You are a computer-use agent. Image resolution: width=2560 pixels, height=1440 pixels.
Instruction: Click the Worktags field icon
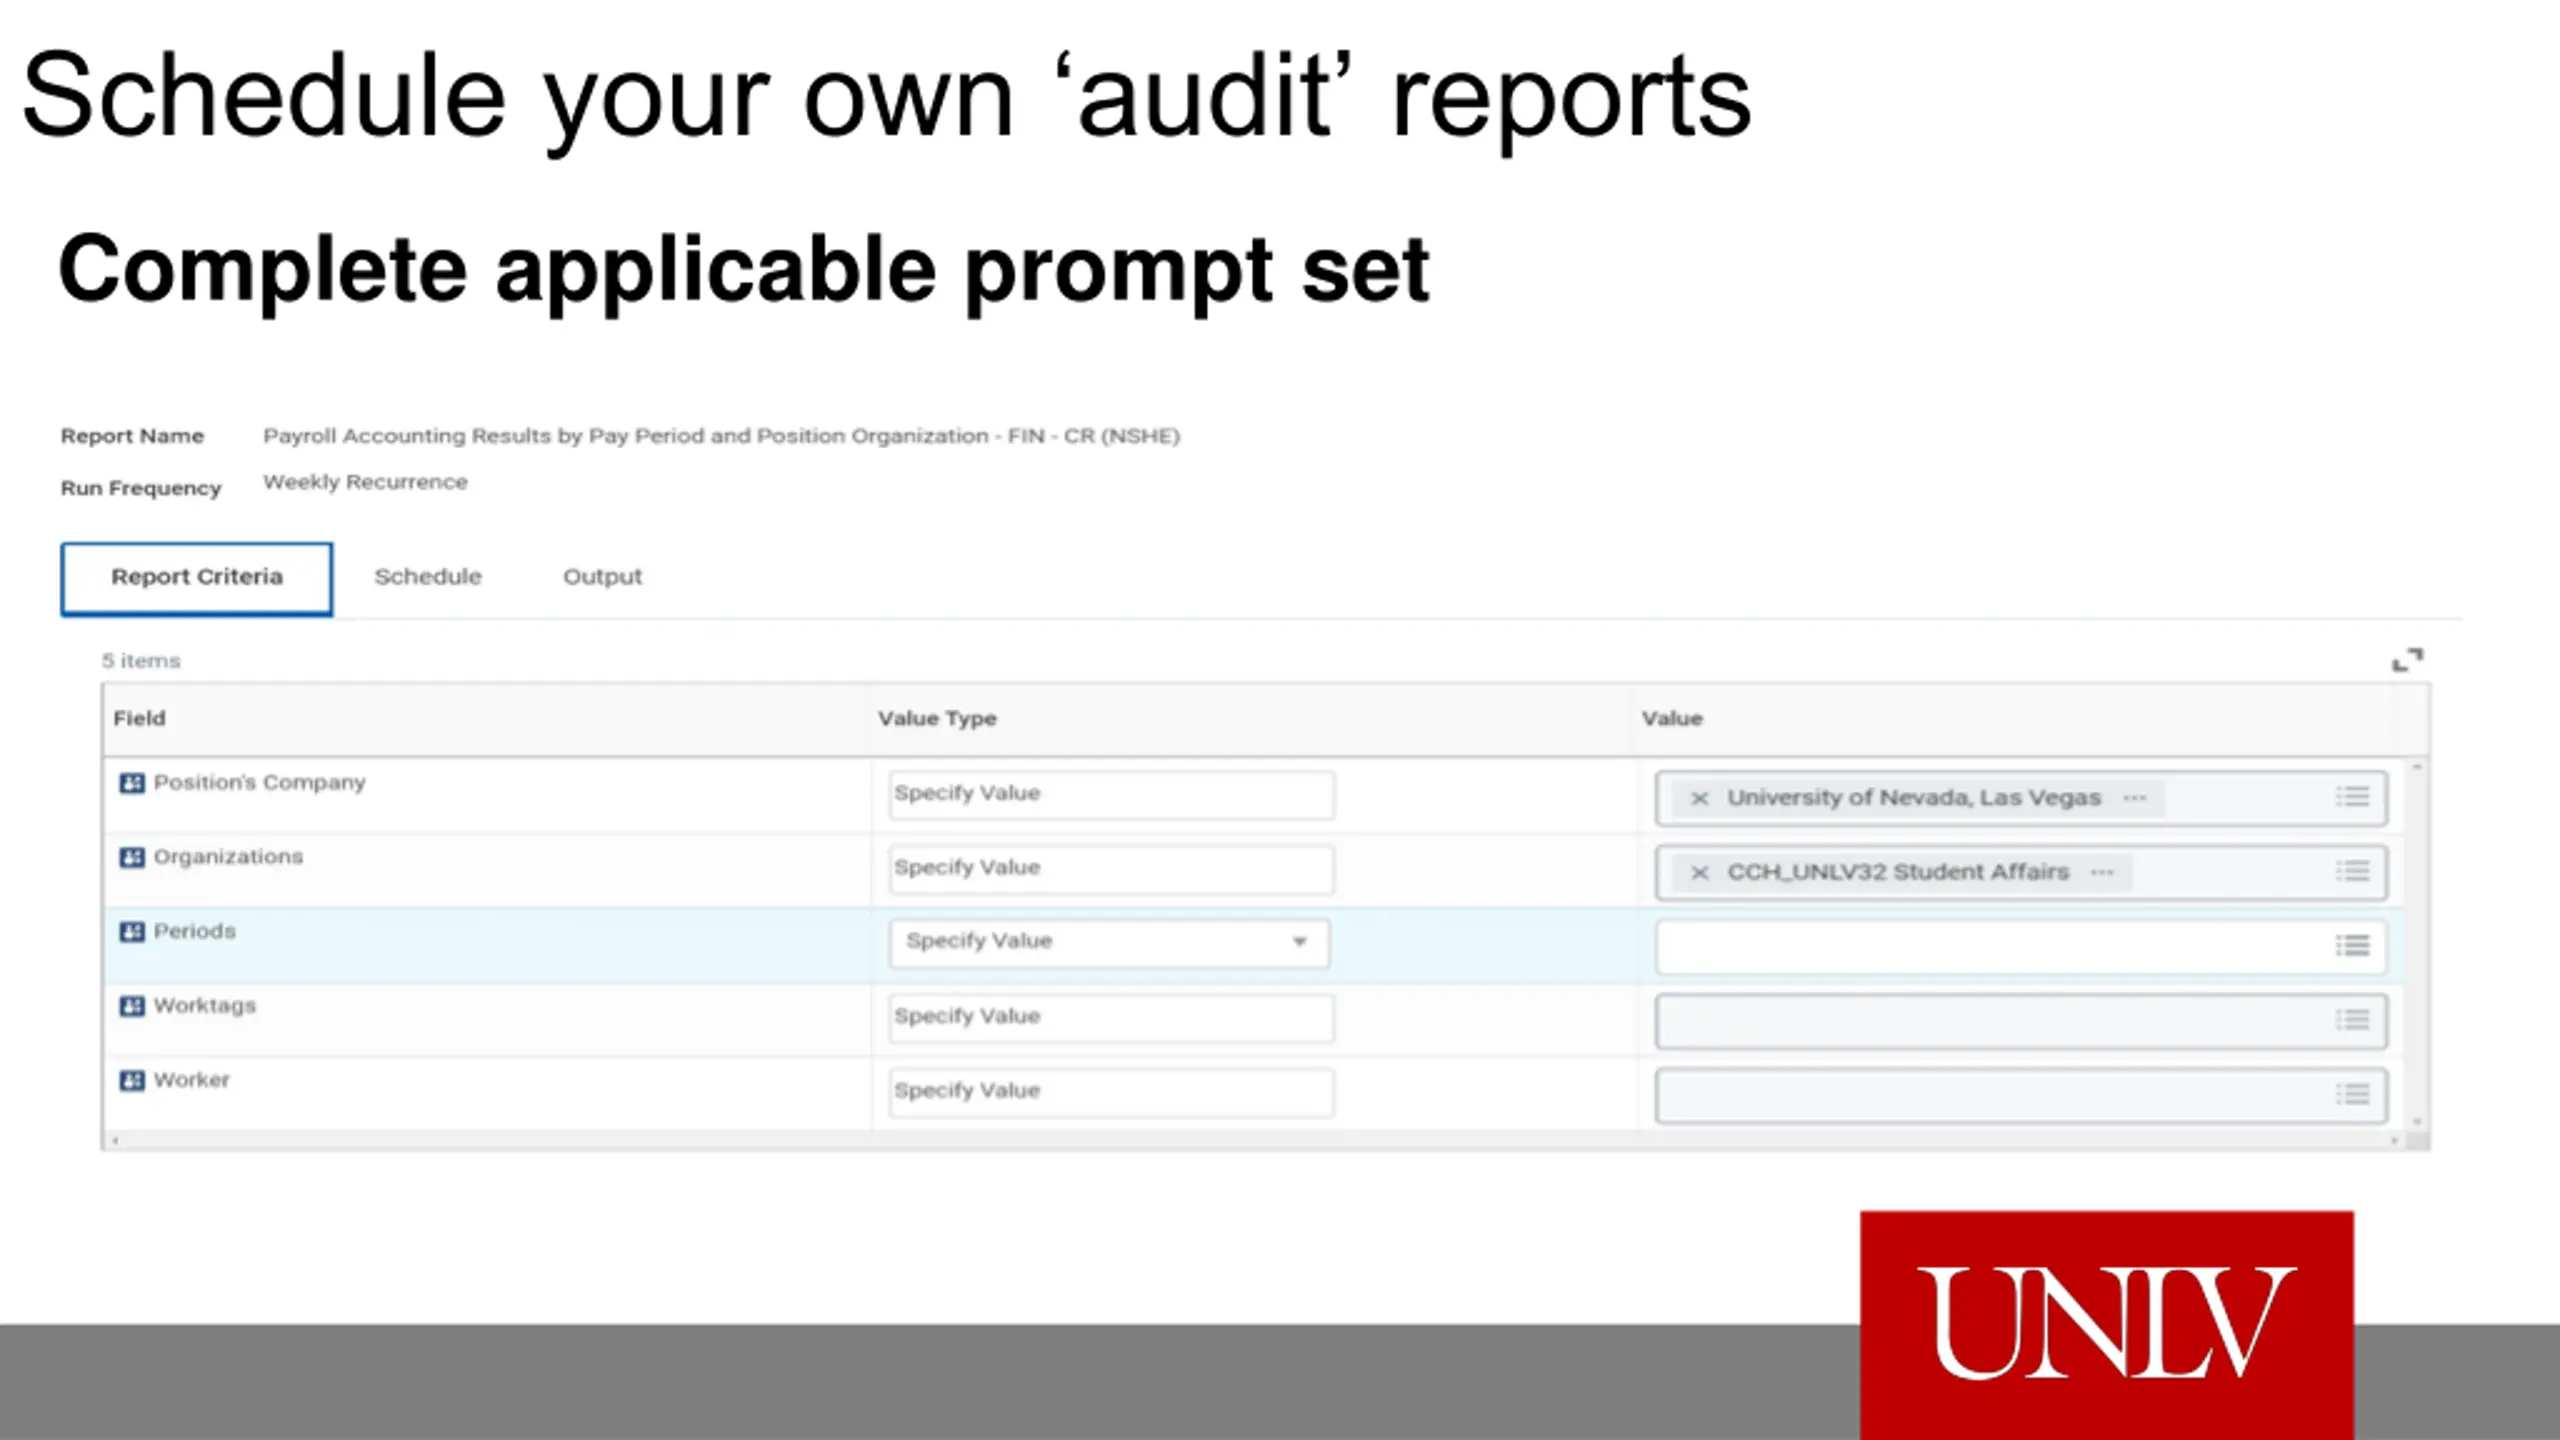pos(132,1006)
